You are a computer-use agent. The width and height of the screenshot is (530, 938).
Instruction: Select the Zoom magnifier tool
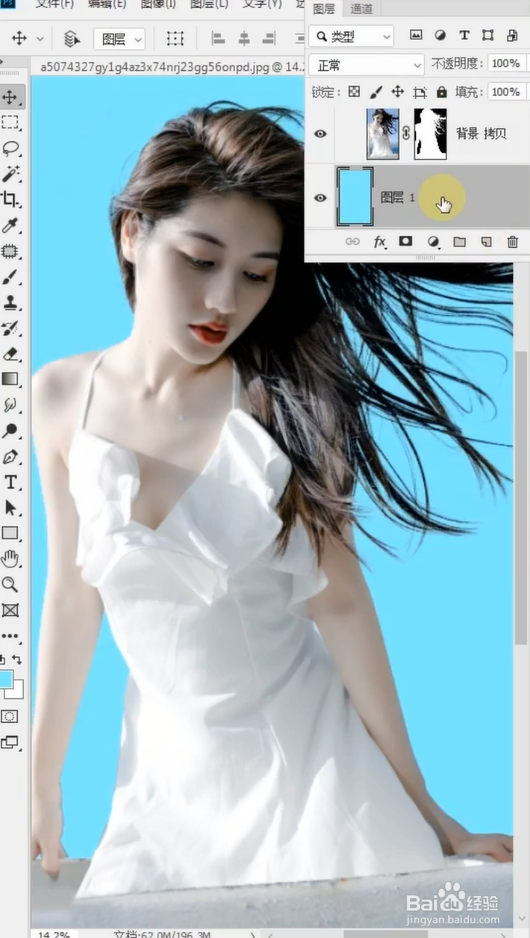click(x=10, y=584)
